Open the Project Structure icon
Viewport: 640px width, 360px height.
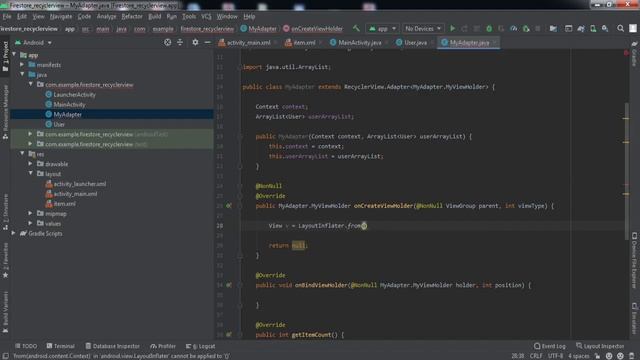553,29
